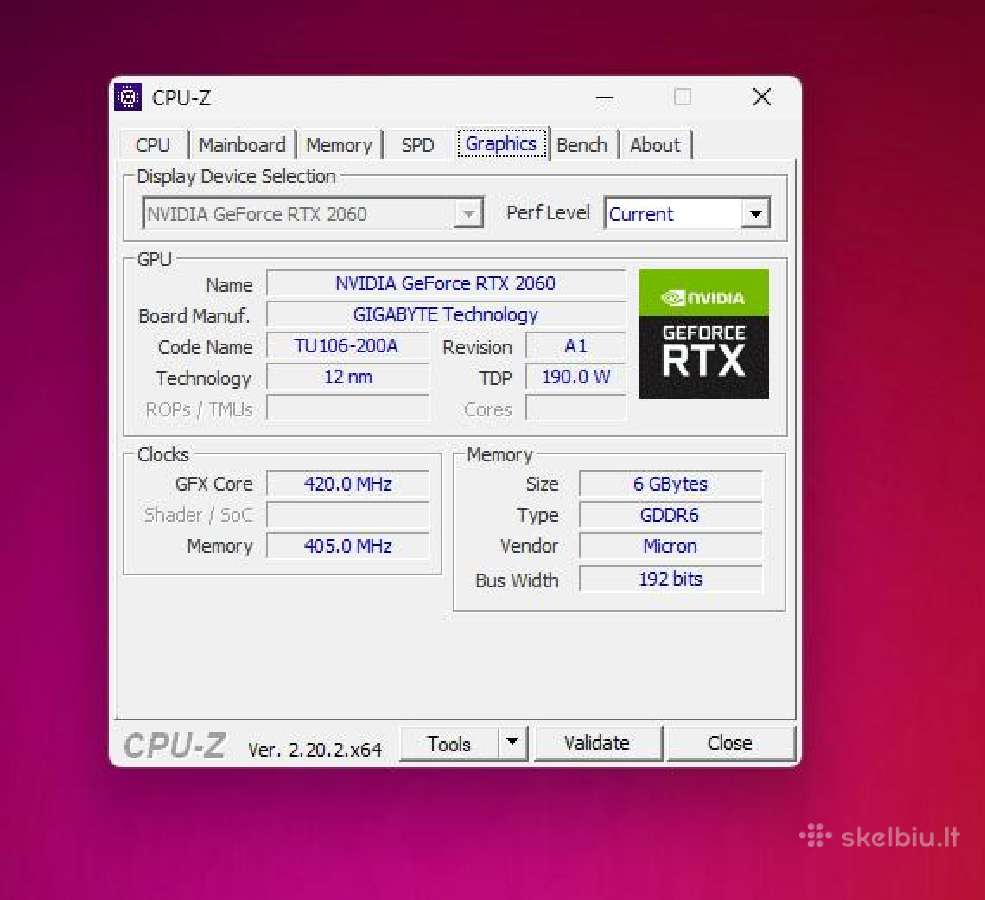Open the SPD tab

pos(418,145)
